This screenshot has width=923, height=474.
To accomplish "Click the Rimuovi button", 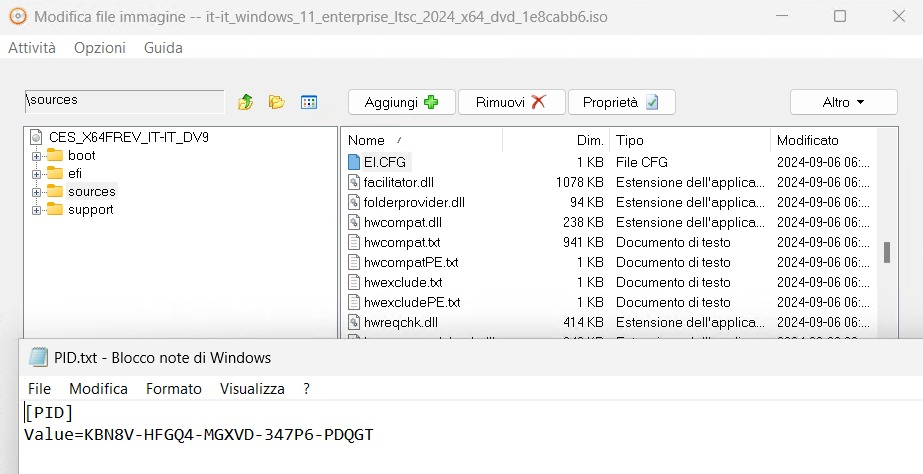I will 512,102.
